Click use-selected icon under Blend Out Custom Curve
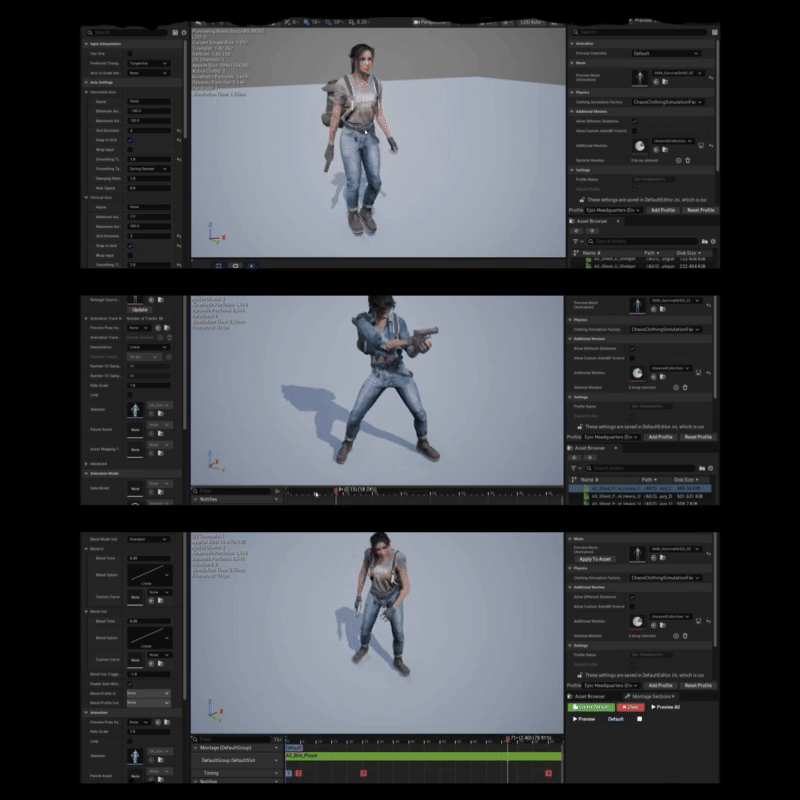Viewport: 800px width, 800px height. 151,663
